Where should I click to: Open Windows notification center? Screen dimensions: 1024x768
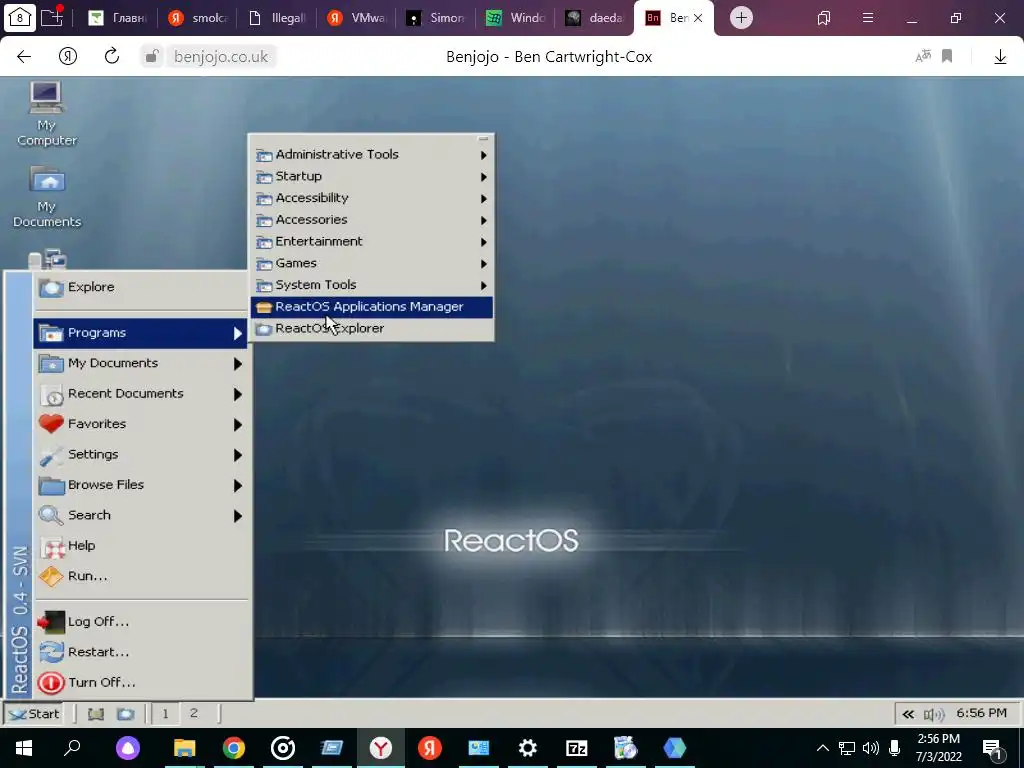click(x=992, y=748)
